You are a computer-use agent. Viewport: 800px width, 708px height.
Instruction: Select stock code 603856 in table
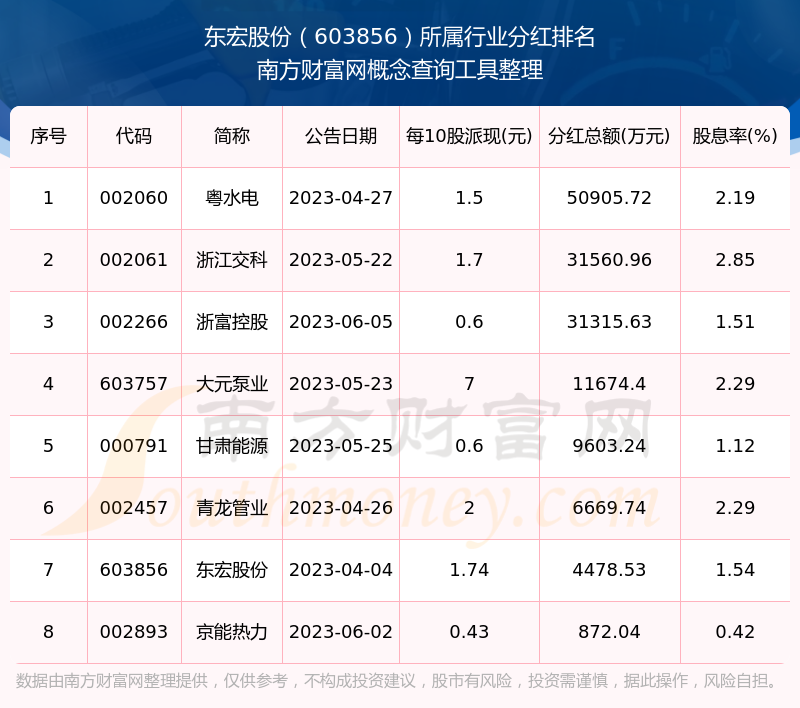134,570
